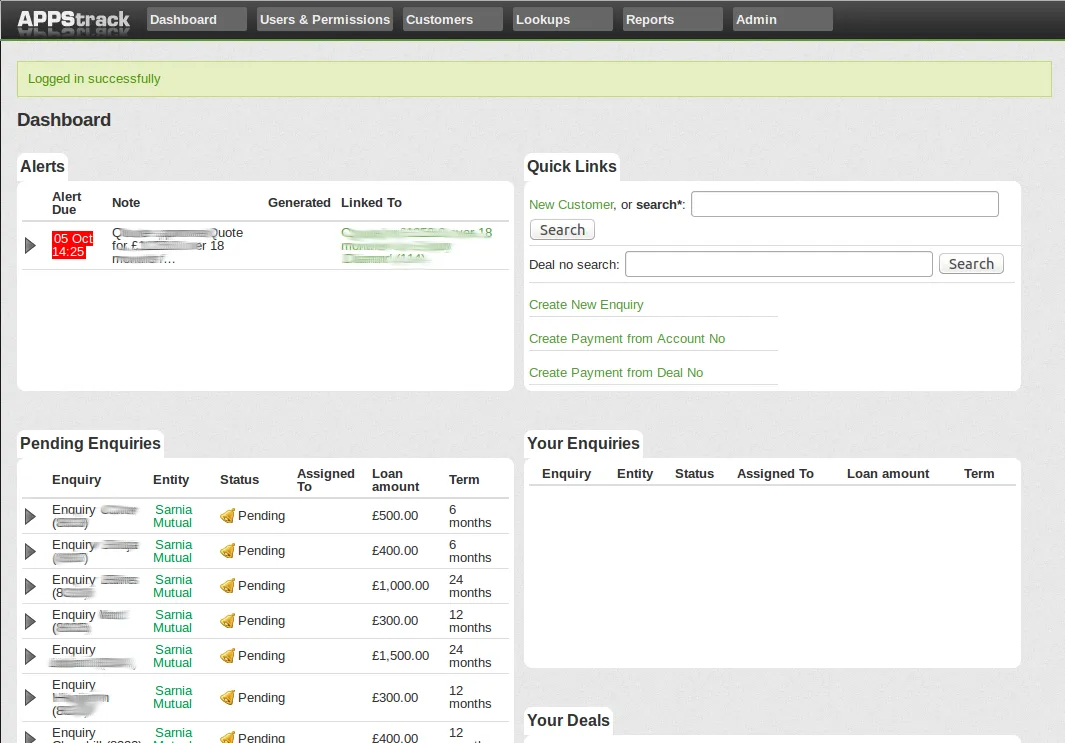
Task: Open Create Payment from Account No link
Action: [x=627, y=339]
